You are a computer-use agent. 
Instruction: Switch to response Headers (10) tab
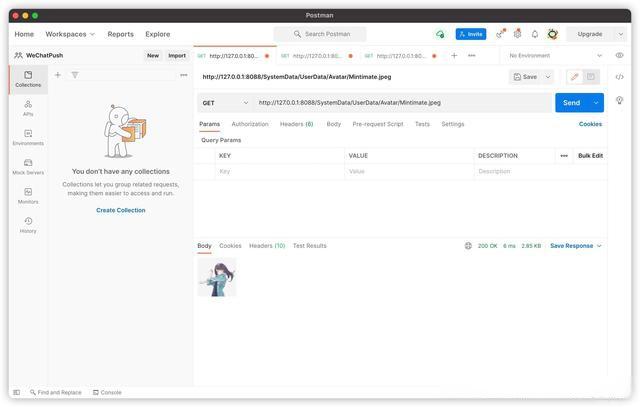267,246
